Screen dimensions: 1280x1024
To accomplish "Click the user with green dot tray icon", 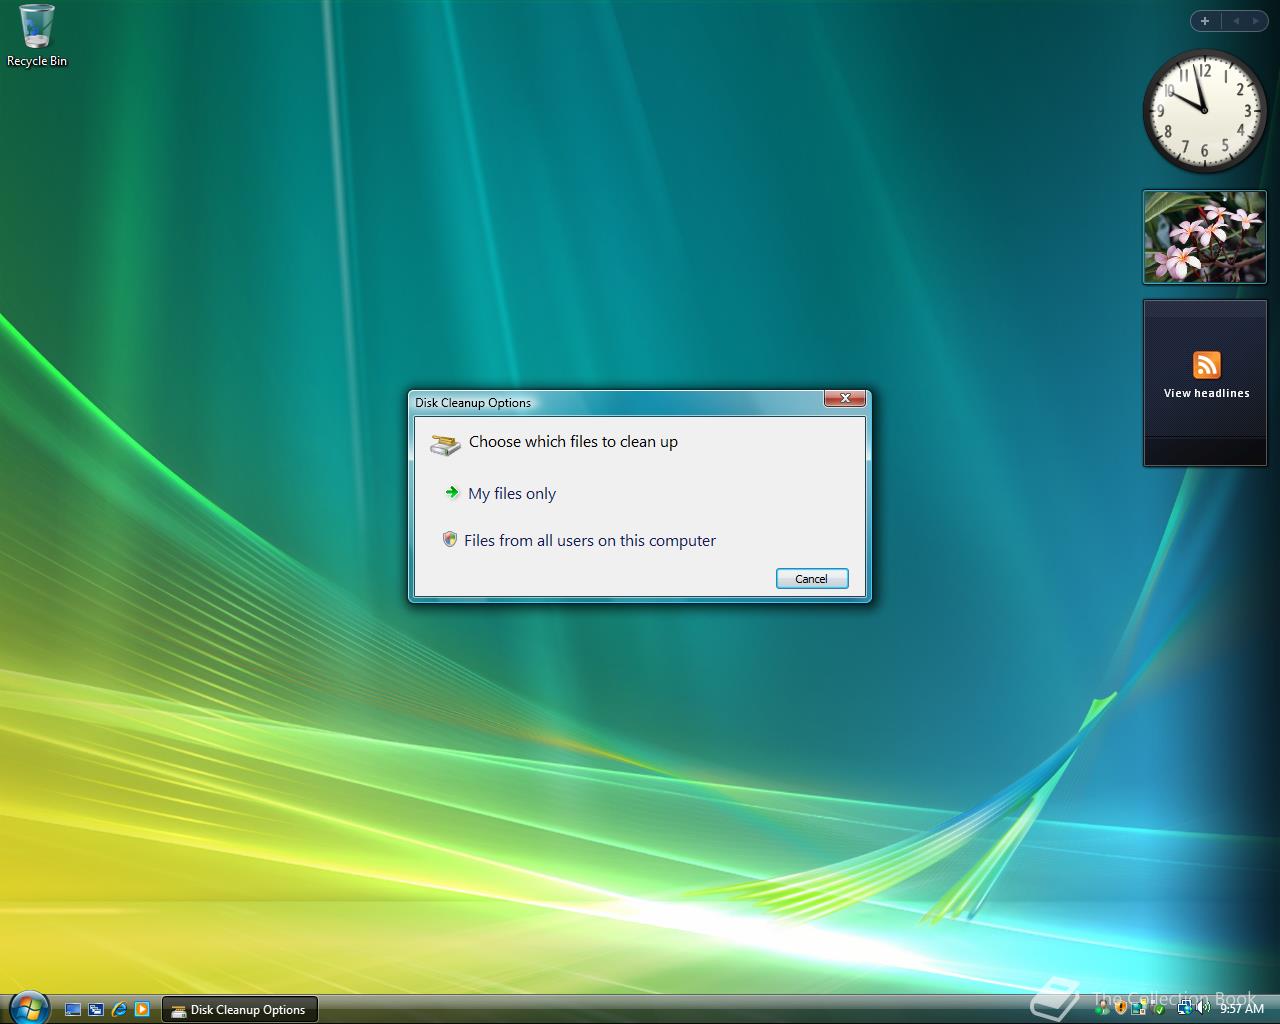I will (x=1102, y=1008).
